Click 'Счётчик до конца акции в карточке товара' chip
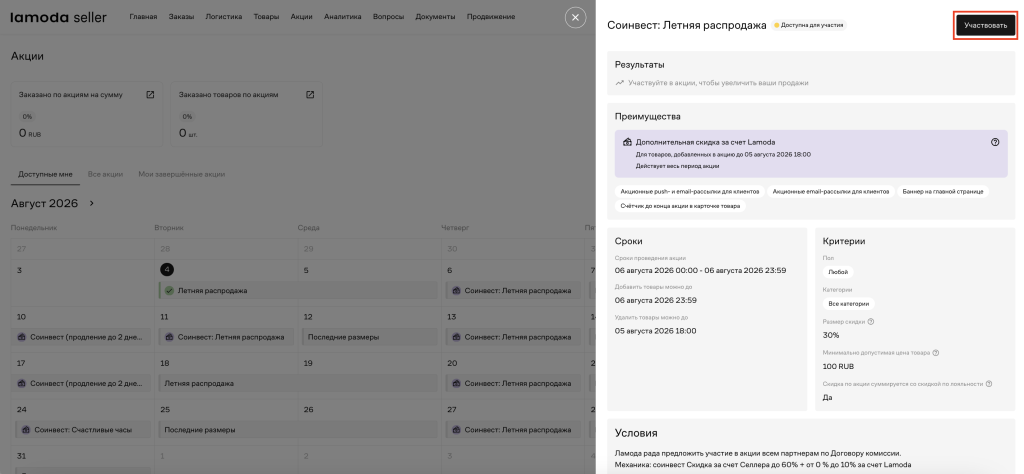The width and height of the screenshot is (1024, 474). pos(680,206)
